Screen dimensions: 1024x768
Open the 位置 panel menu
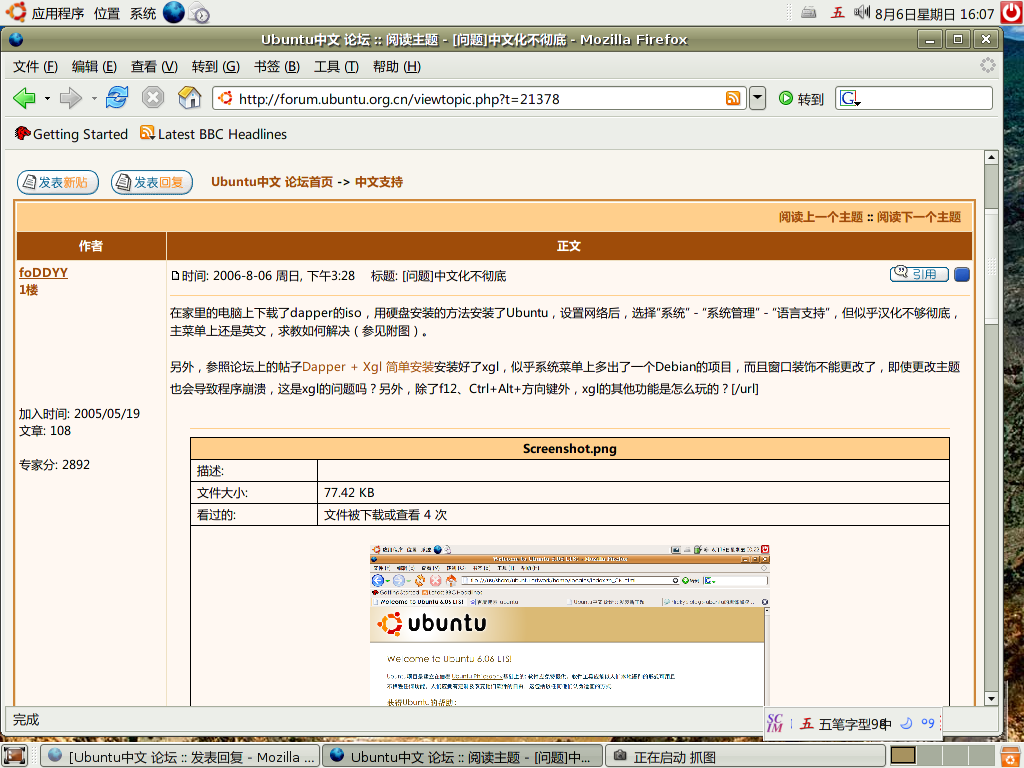point(106,13)
